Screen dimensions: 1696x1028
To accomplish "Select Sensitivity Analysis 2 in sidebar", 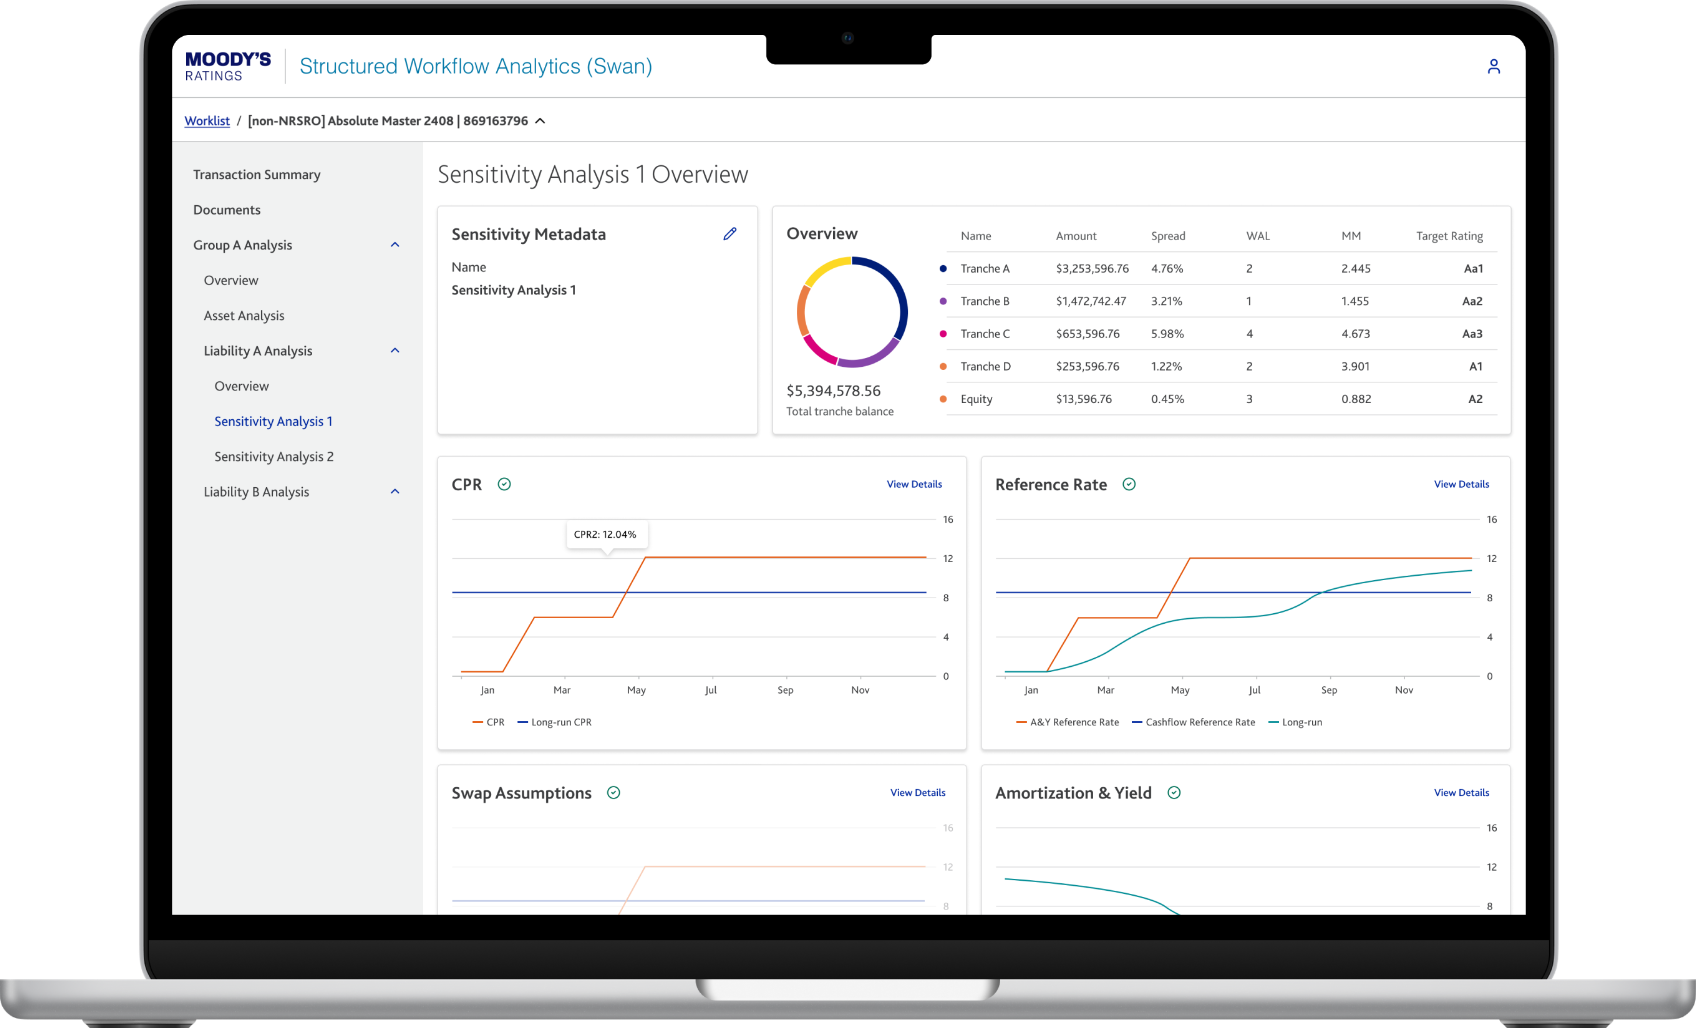I will tap(274, 457).
